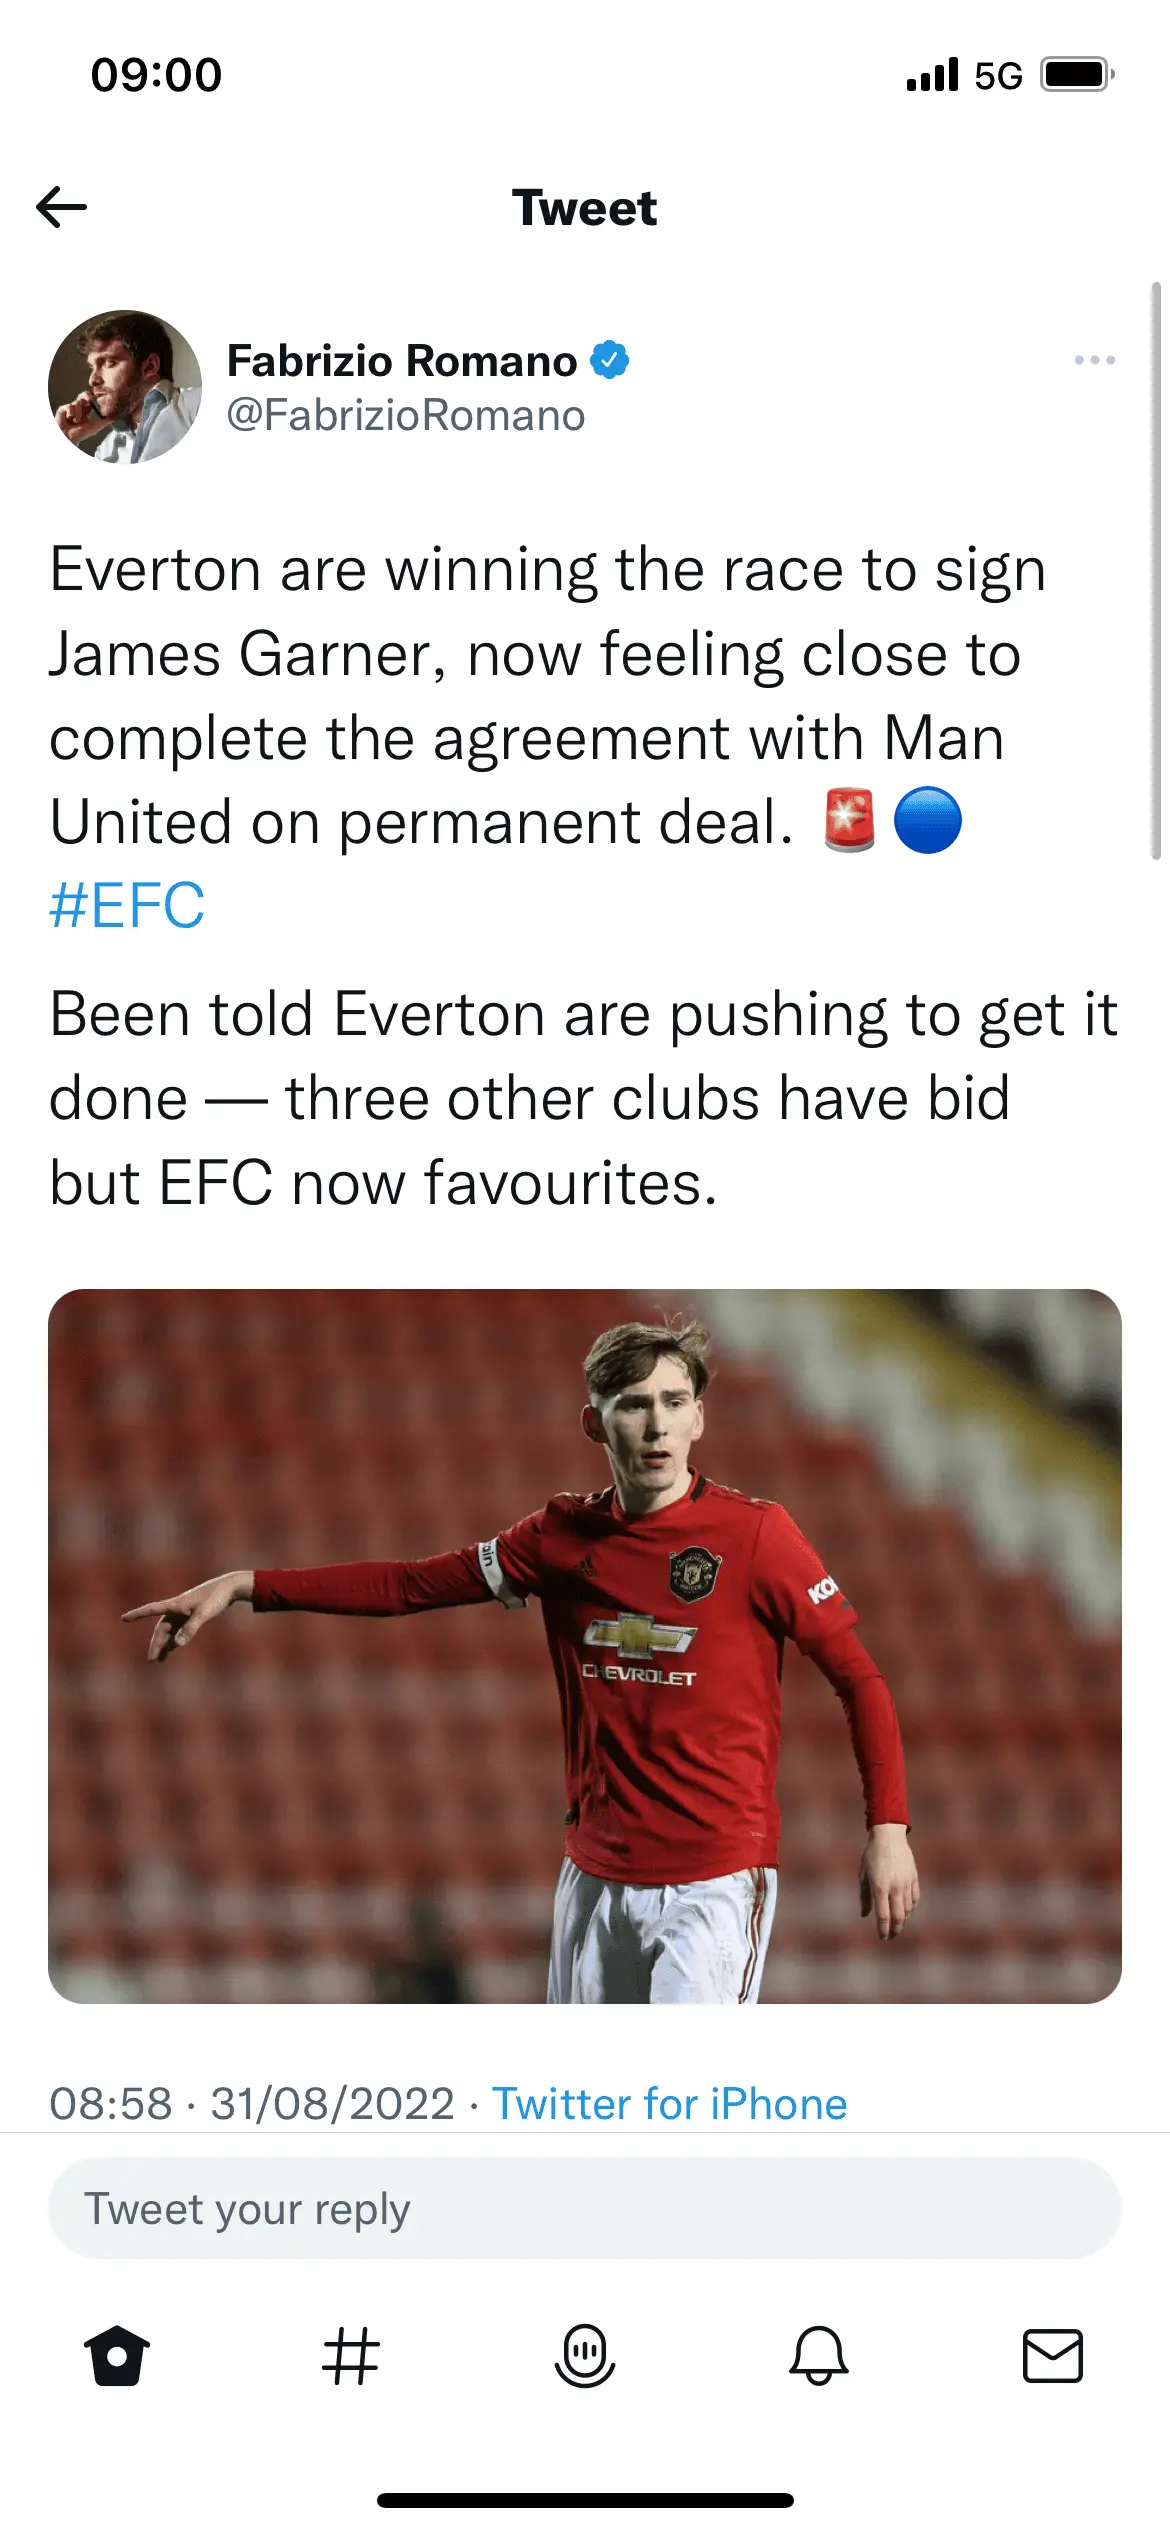The width and height of the screenshot is (1170, 2532).
Task: Open the Explore hashtag tab
Action: (x=351, y=2356)
